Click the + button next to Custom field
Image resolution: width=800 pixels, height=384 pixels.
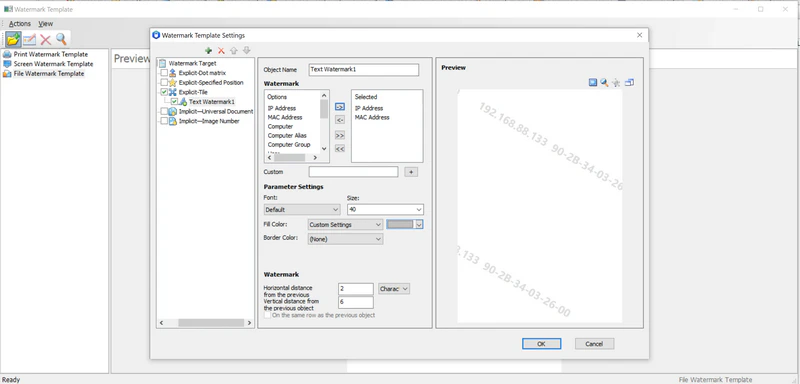tap(411, 172)
